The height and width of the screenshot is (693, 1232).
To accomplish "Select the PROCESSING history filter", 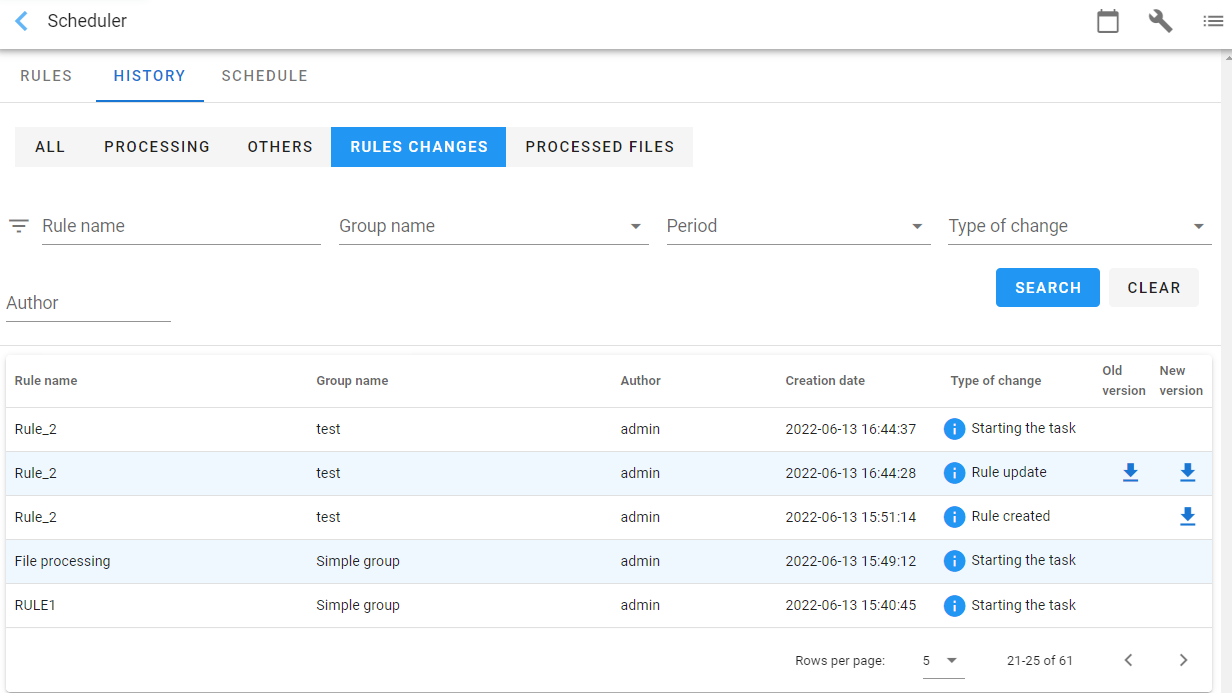I will (157, 147).
